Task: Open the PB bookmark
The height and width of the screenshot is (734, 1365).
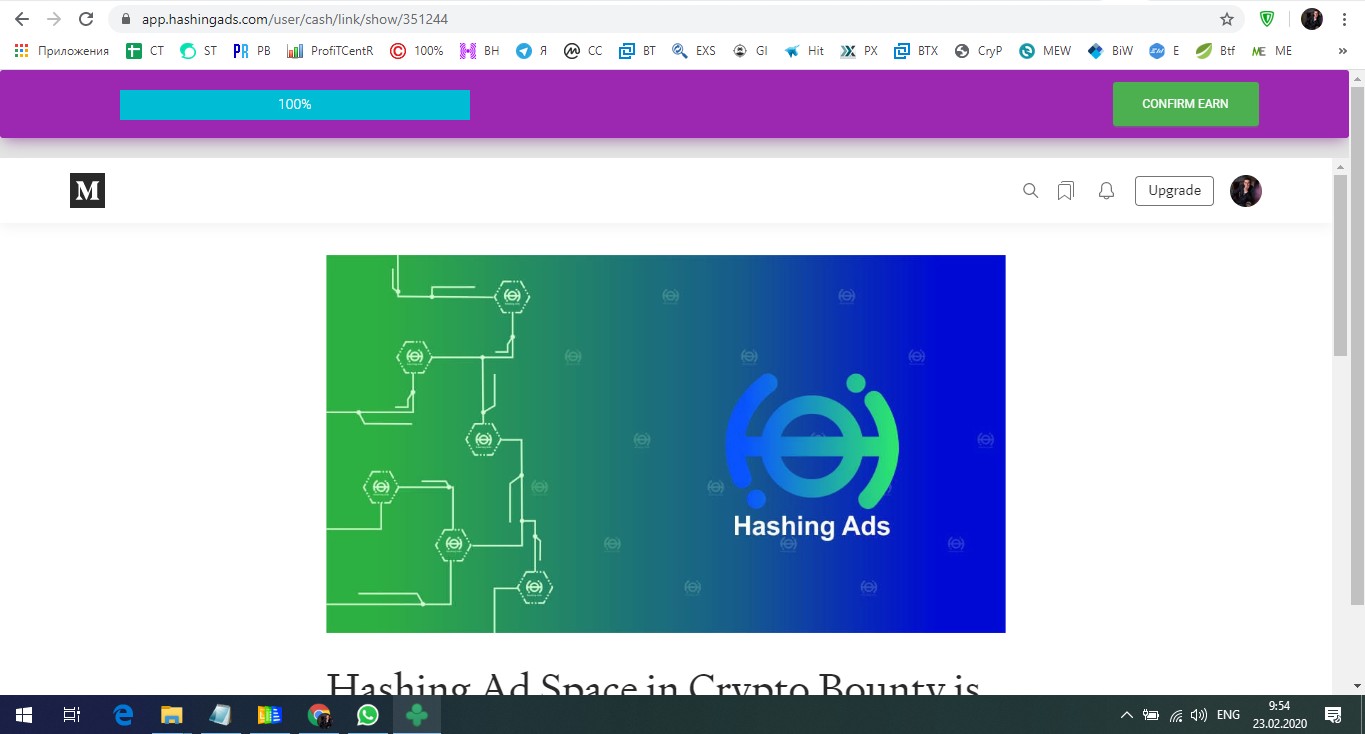Action: [x=252, y=51]
